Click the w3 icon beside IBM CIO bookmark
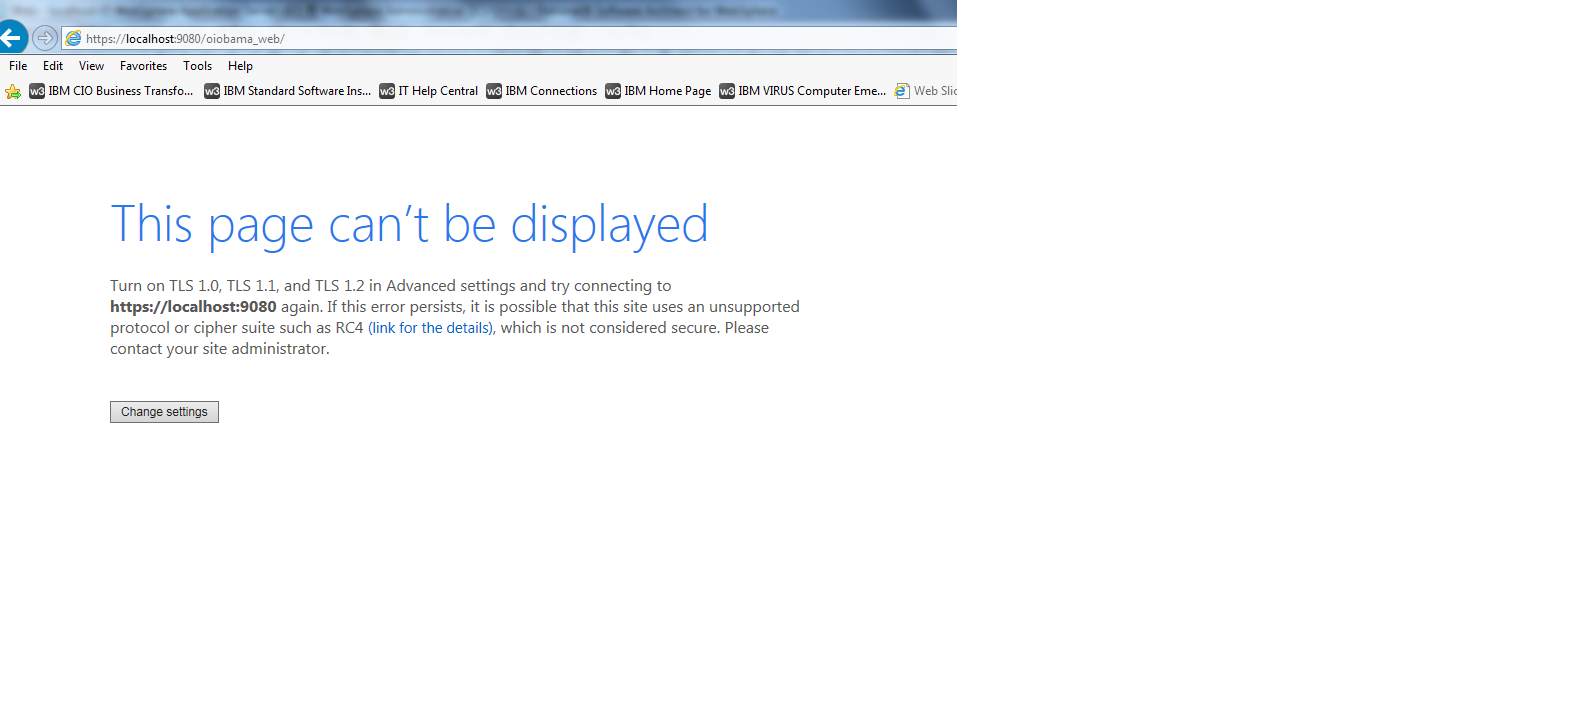This screenshot has width=1594, height=702. pyautogui.click(x=37, y=91)
